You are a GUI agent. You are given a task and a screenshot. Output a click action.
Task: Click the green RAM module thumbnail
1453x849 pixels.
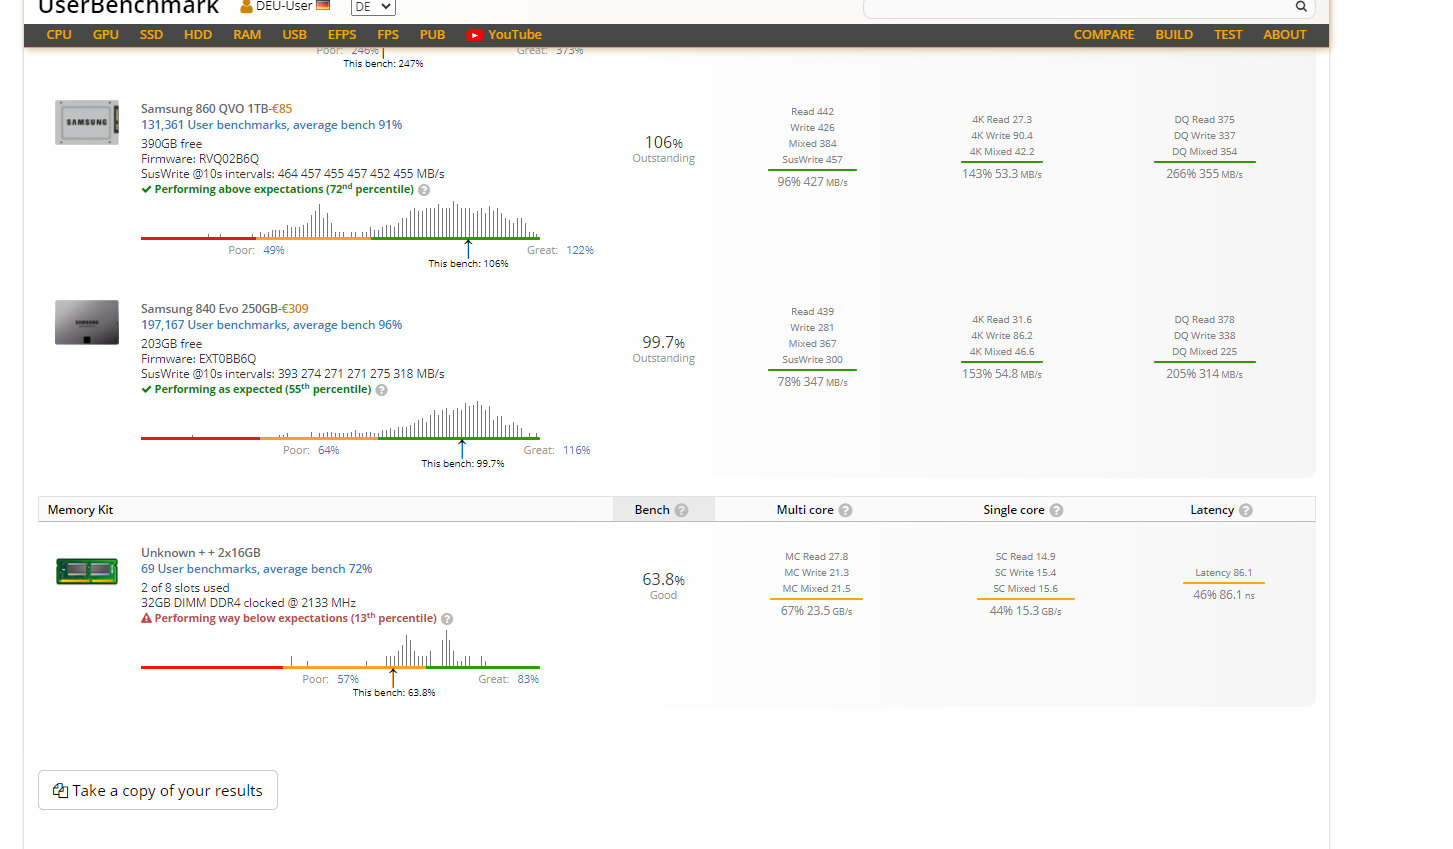[x=87, y=571]
